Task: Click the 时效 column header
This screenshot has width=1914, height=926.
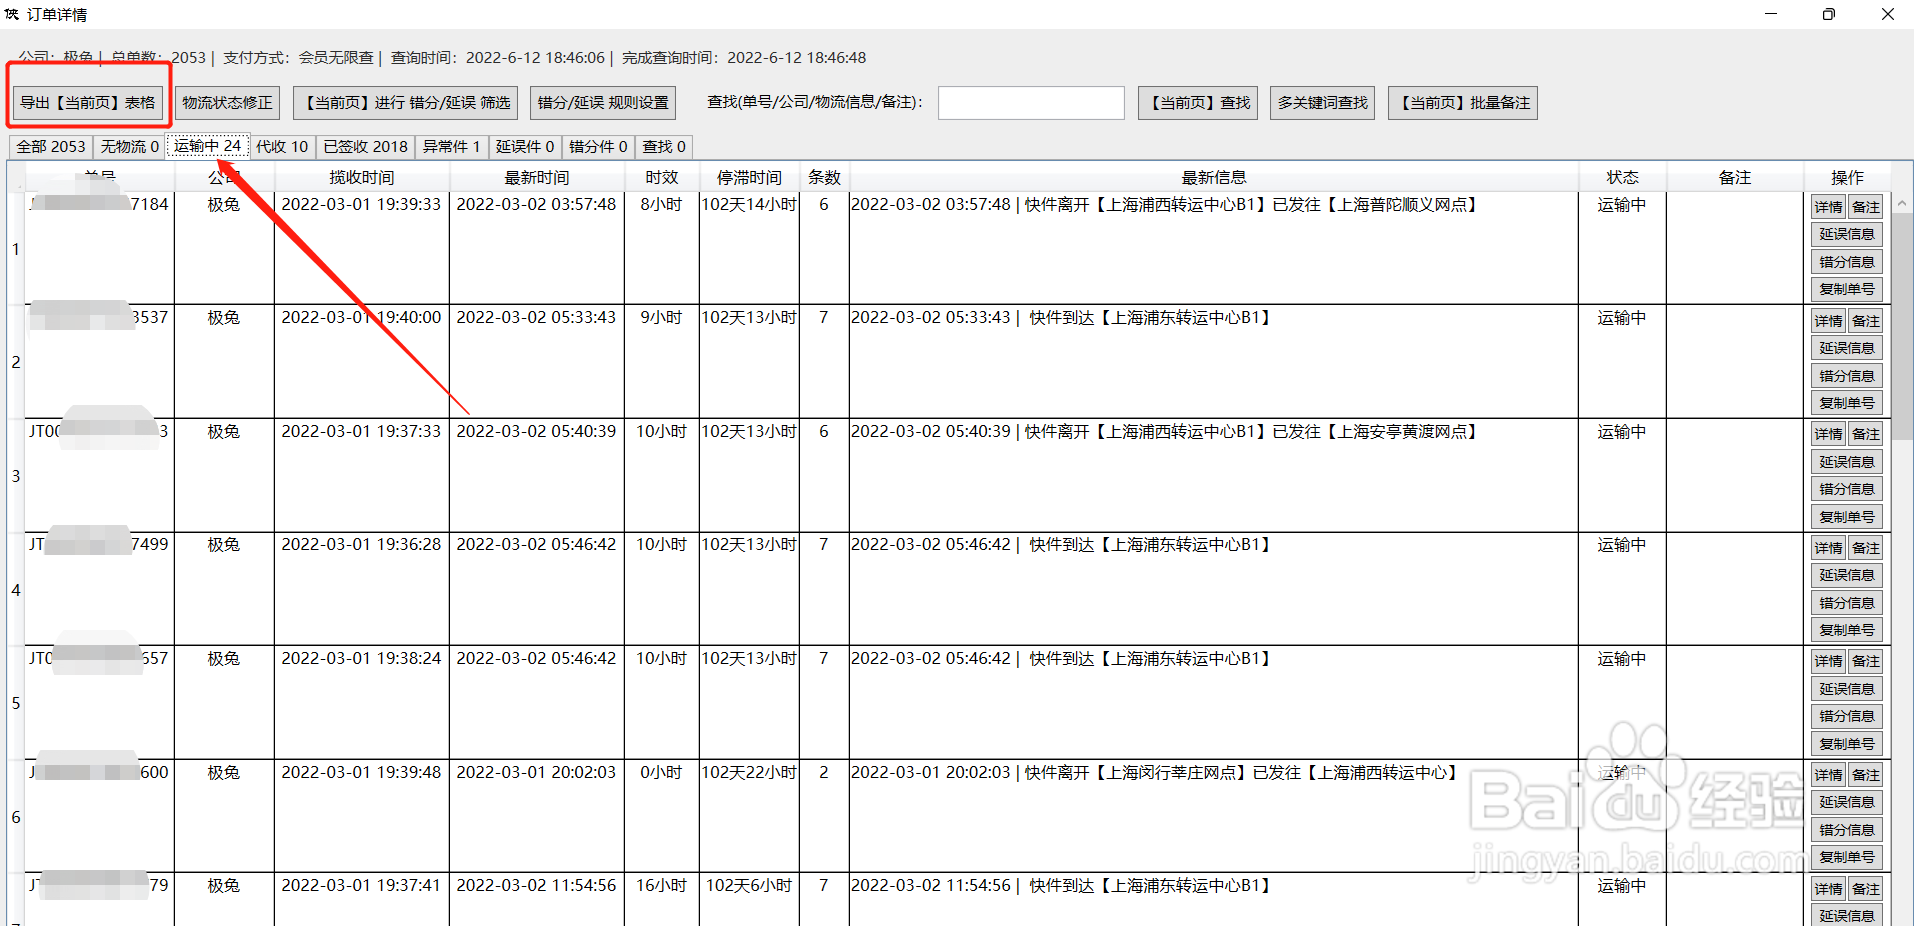Action: click(662, 177)
